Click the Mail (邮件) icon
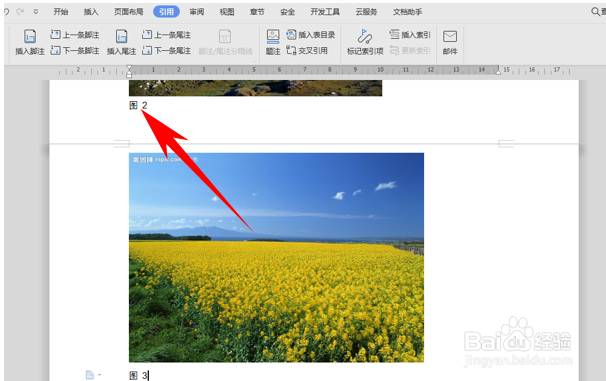 click(x=450, y=37)
